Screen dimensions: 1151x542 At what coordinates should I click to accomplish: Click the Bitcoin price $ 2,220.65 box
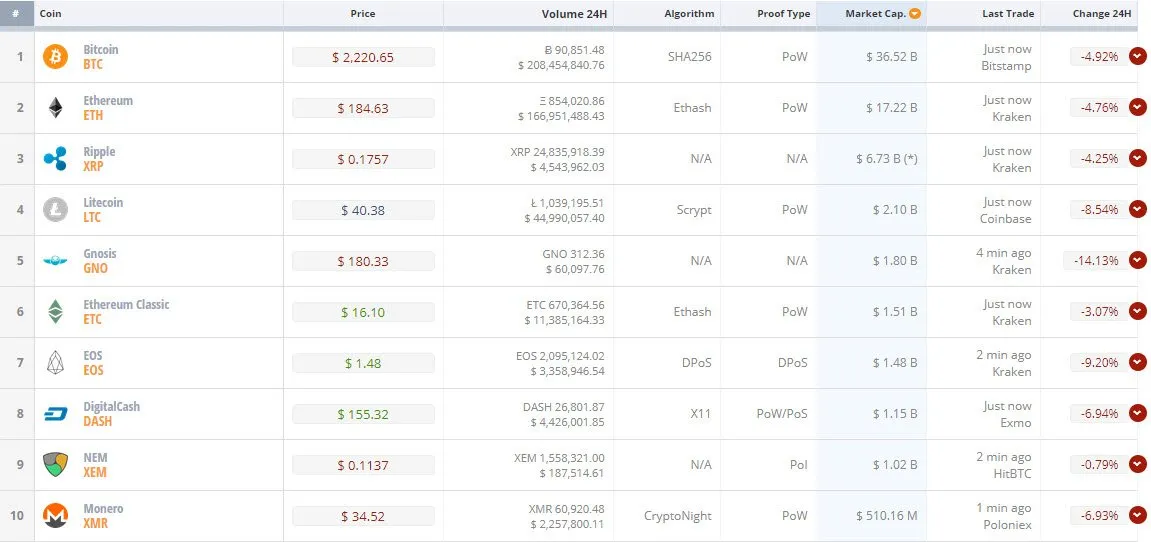tap(363, 57)
